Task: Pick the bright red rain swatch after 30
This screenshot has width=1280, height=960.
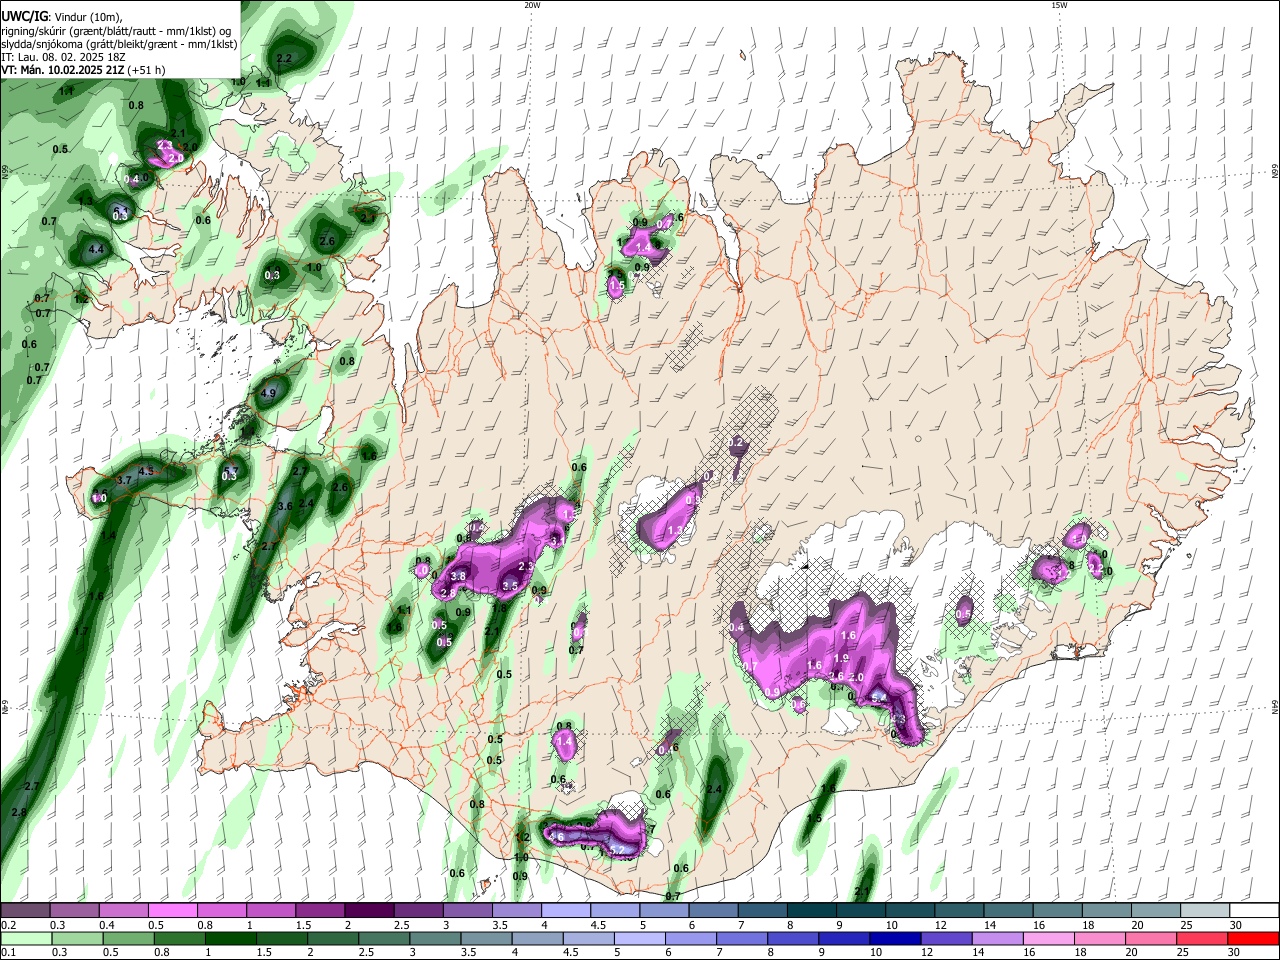Action: [x=1255, y=938]
